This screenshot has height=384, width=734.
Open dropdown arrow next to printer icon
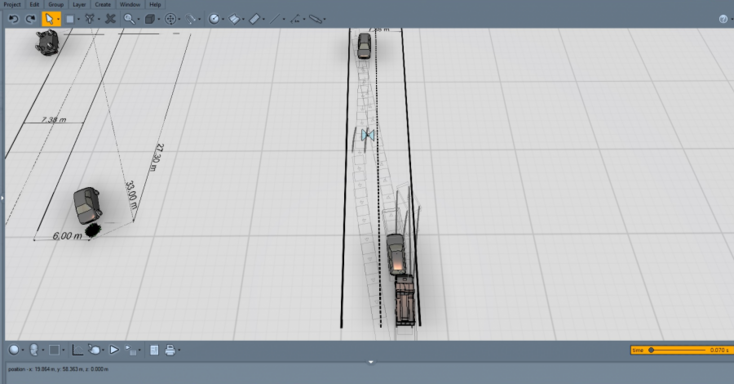click(179, 350)
